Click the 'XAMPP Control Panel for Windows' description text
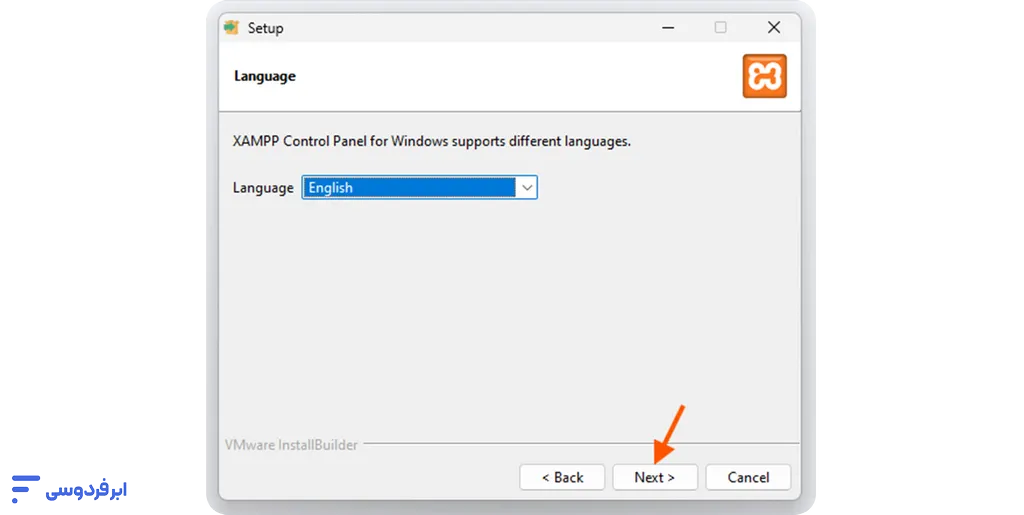This screenshot has height=515, width=1024. (x=432, y=141)
